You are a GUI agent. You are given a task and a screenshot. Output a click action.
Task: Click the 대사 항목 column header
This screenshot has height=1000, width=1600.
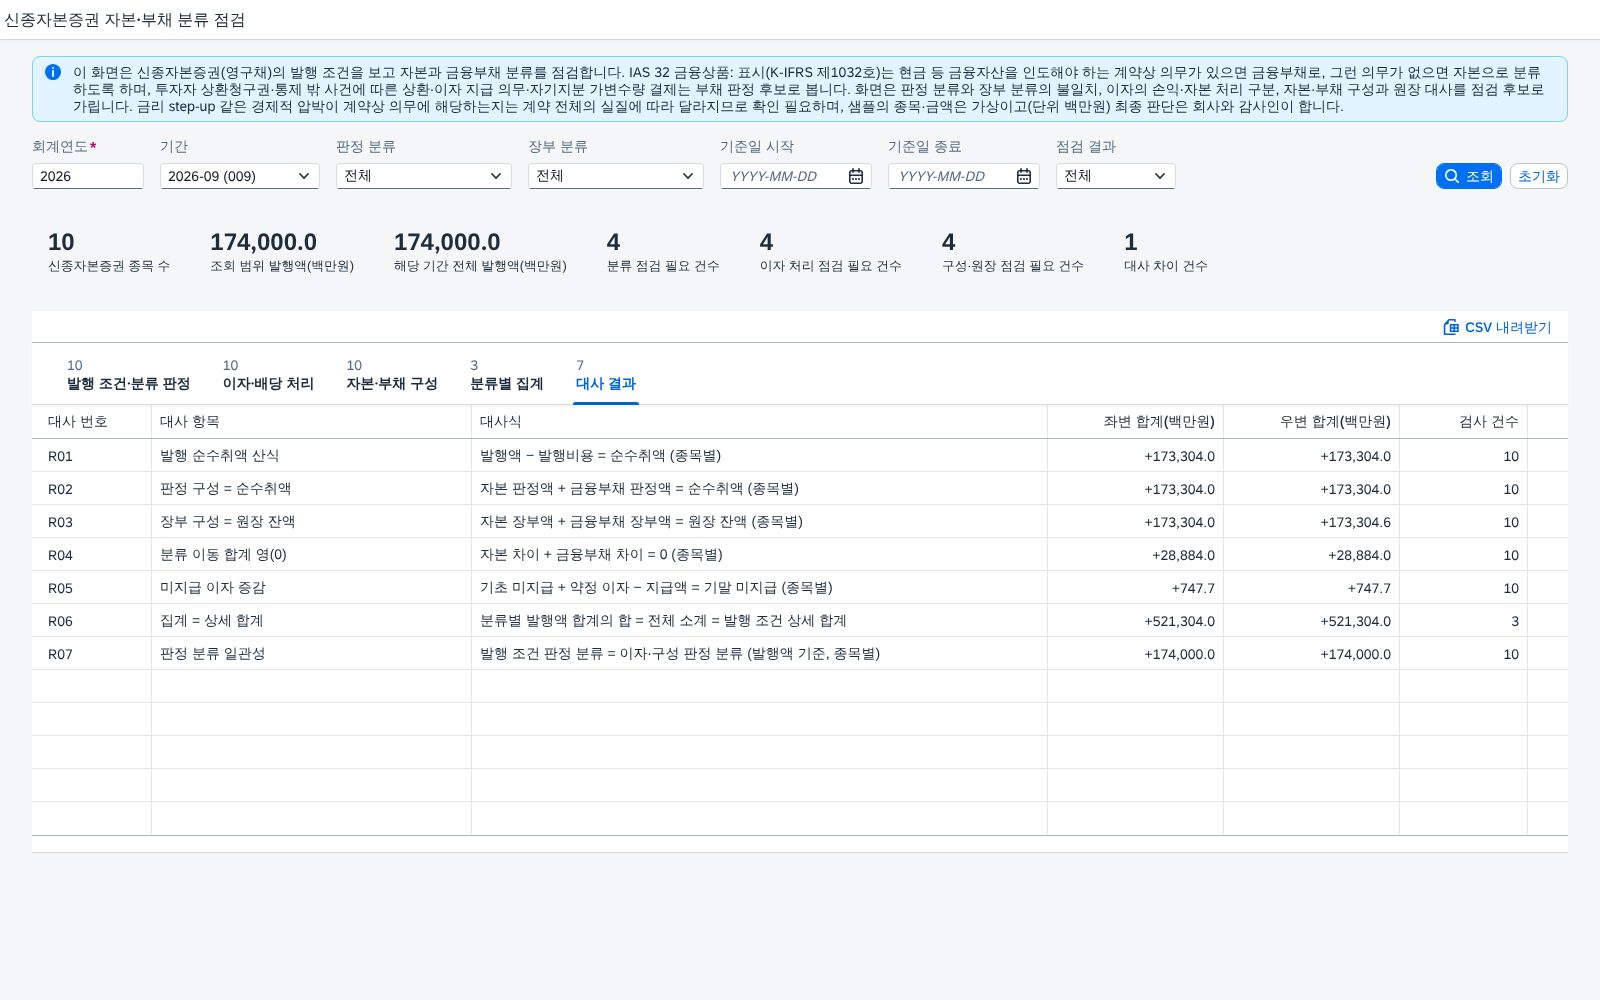point(312,422)
